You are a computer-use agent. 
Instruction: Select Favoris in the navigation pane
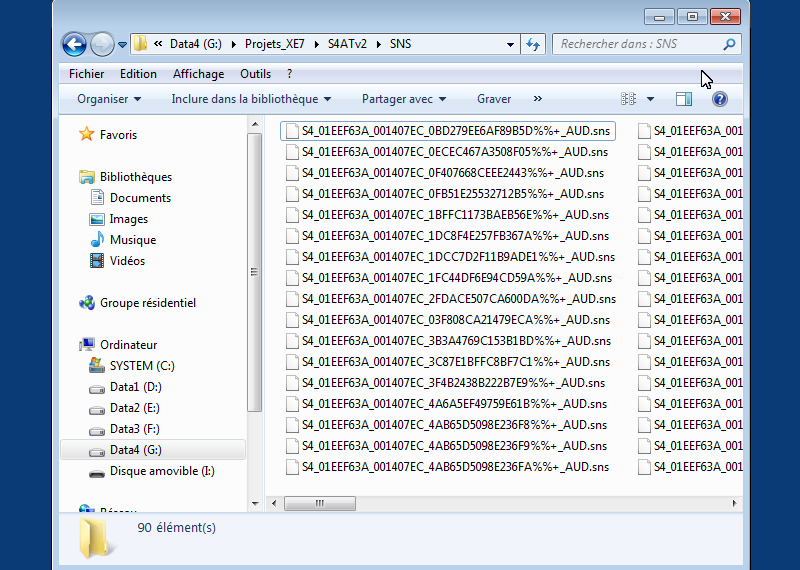pos(118,135)
